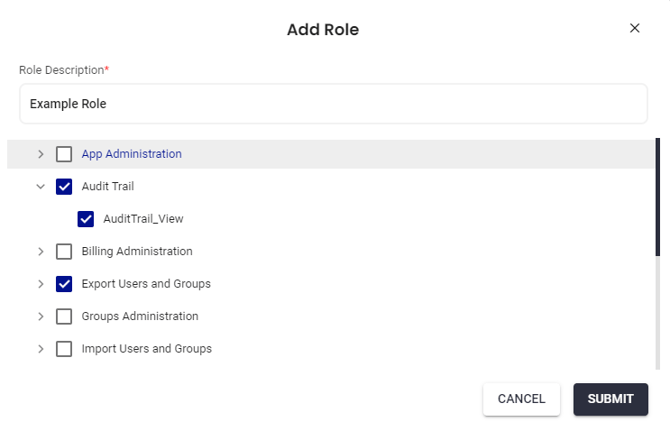Screen dimensions: 670x431
Task: Tick the Groups Administration checkbox
Action: tap(65, 316)
